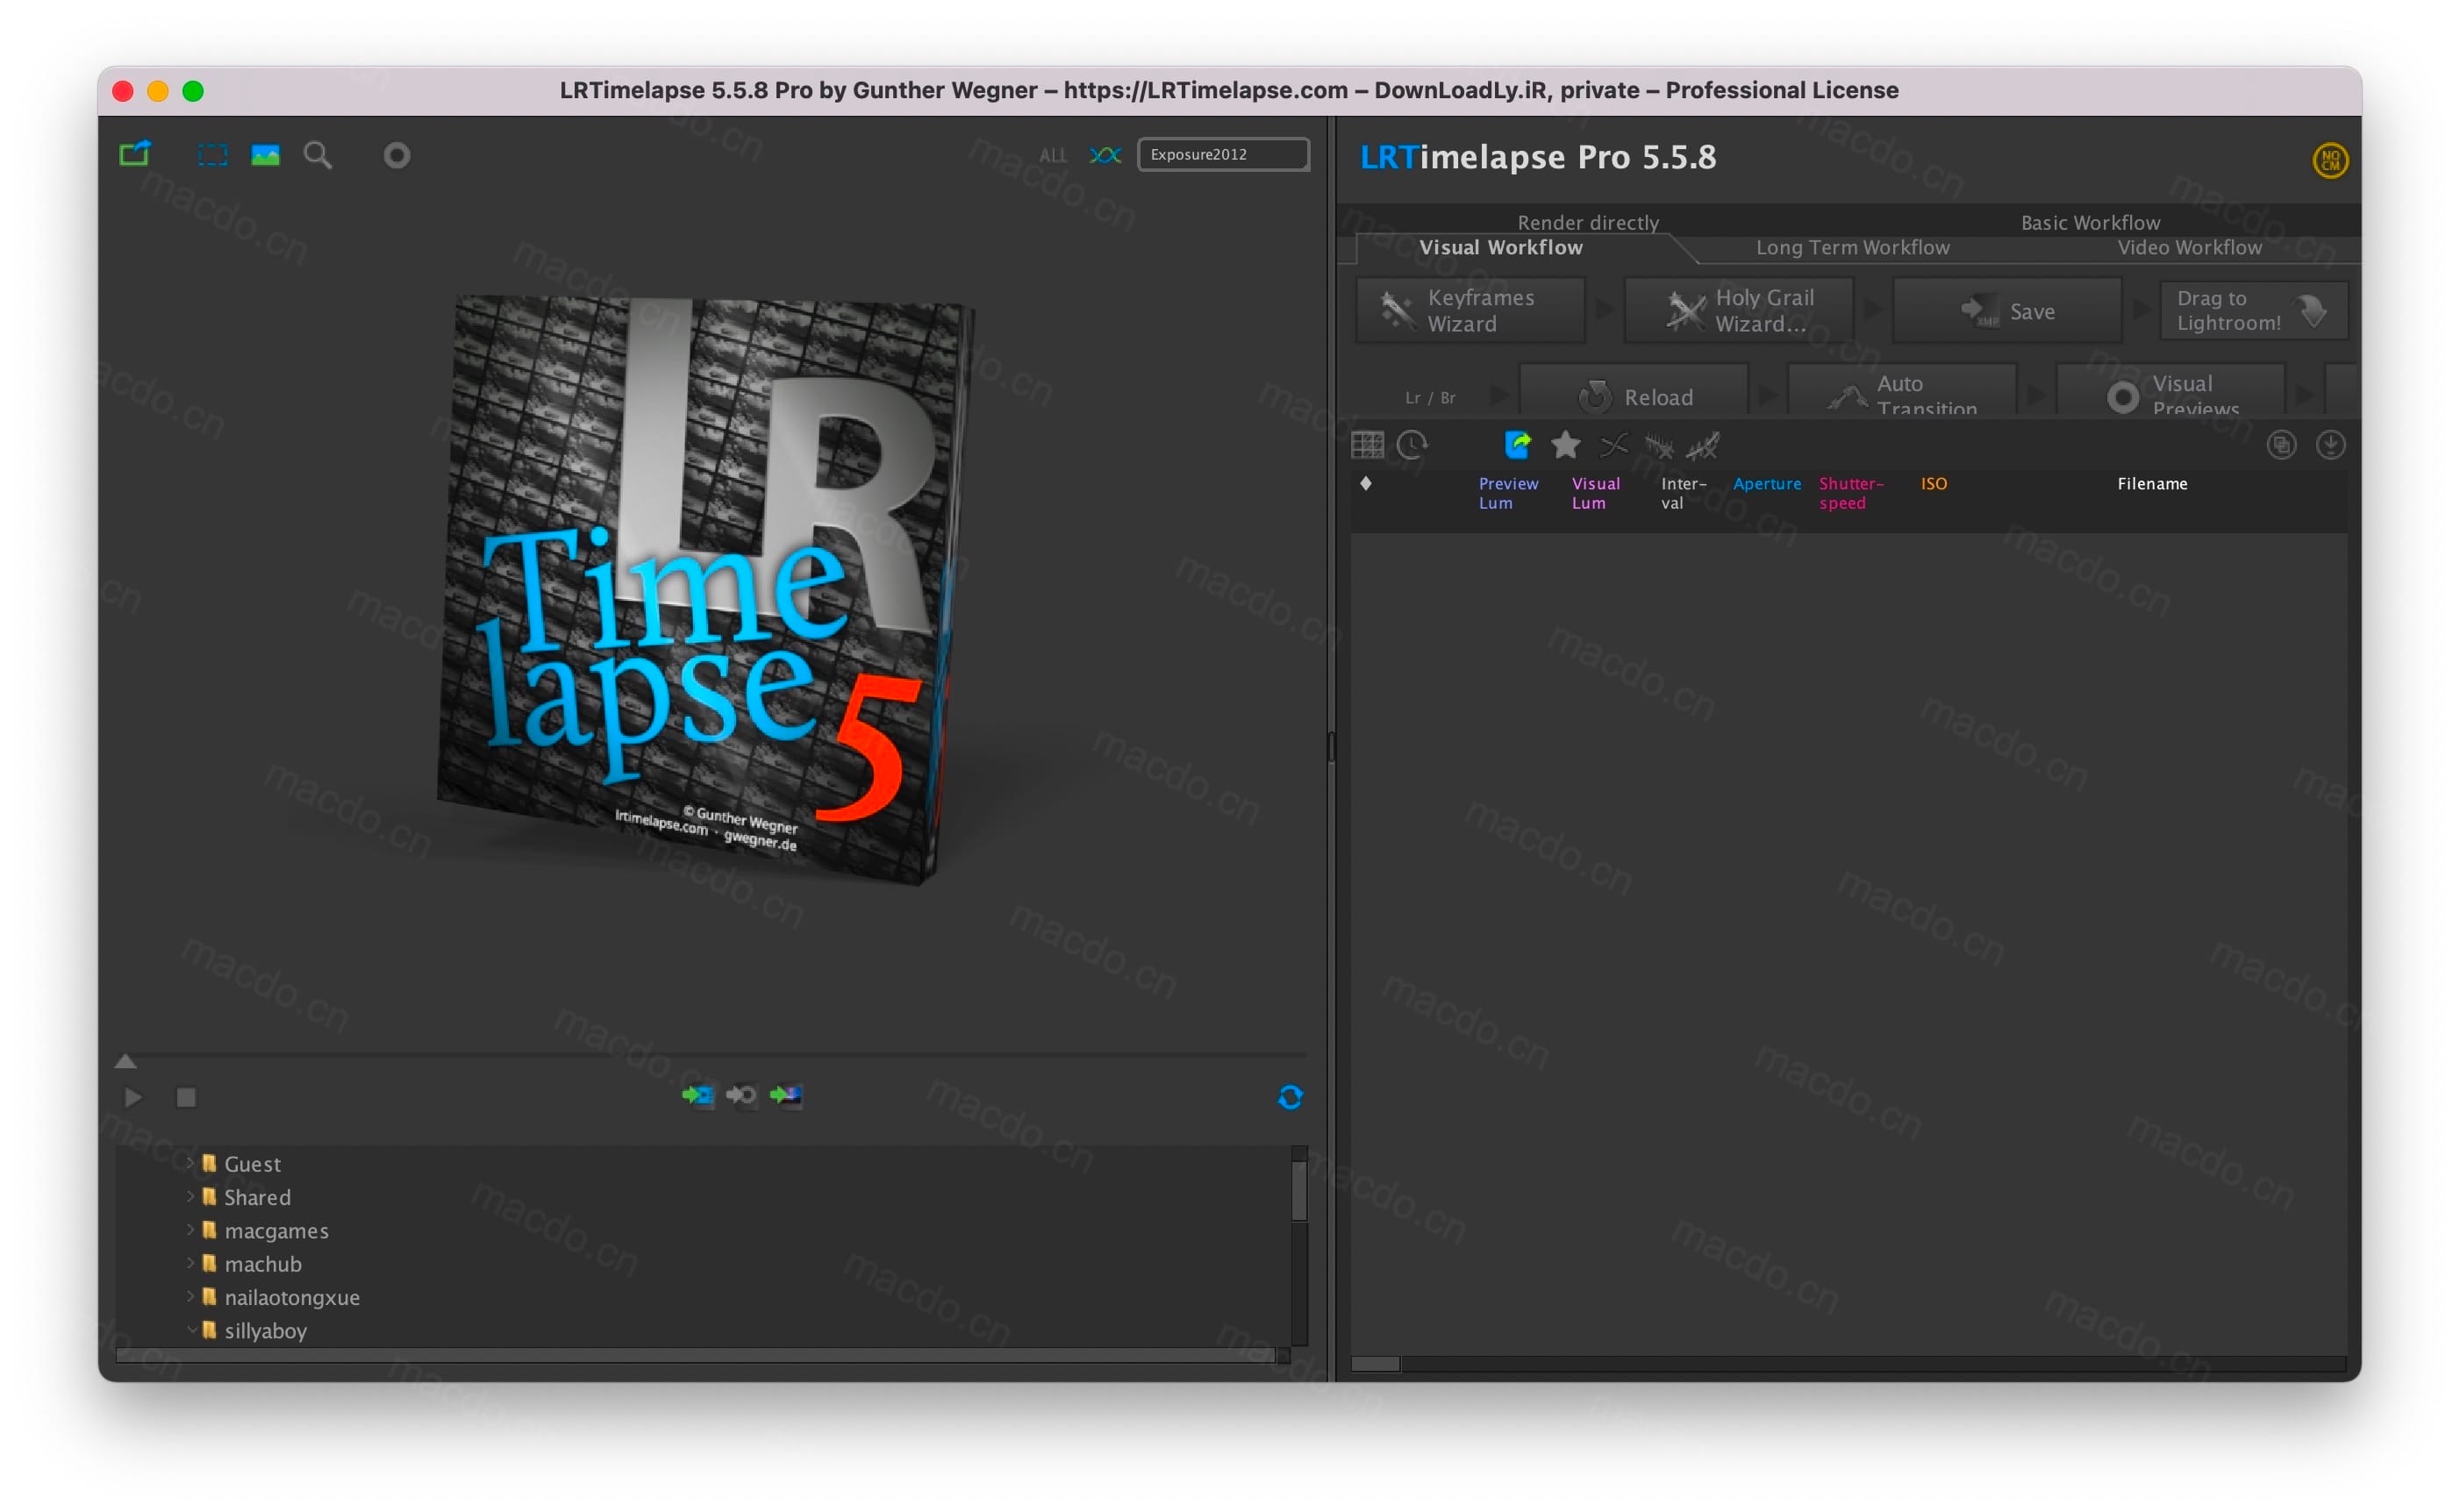
Task: Click the blue refresh folder icon
Action: click(x=1290, y=1097)
